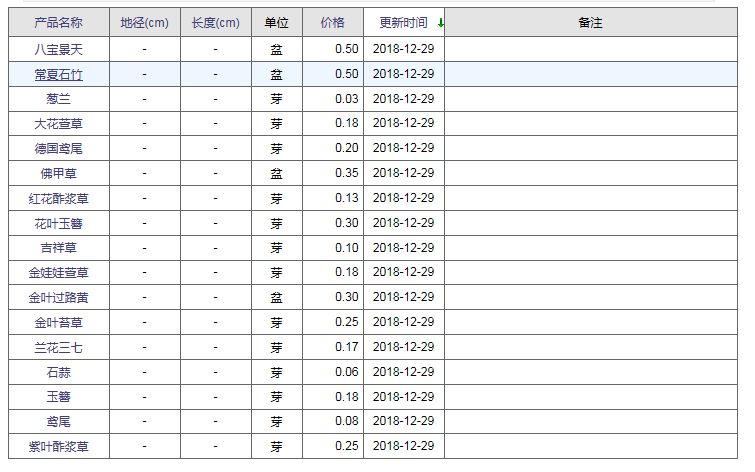Click the 产品名称 column header
Image resolution: width=755 pixels, height=472 pixels.
point(58,23)
